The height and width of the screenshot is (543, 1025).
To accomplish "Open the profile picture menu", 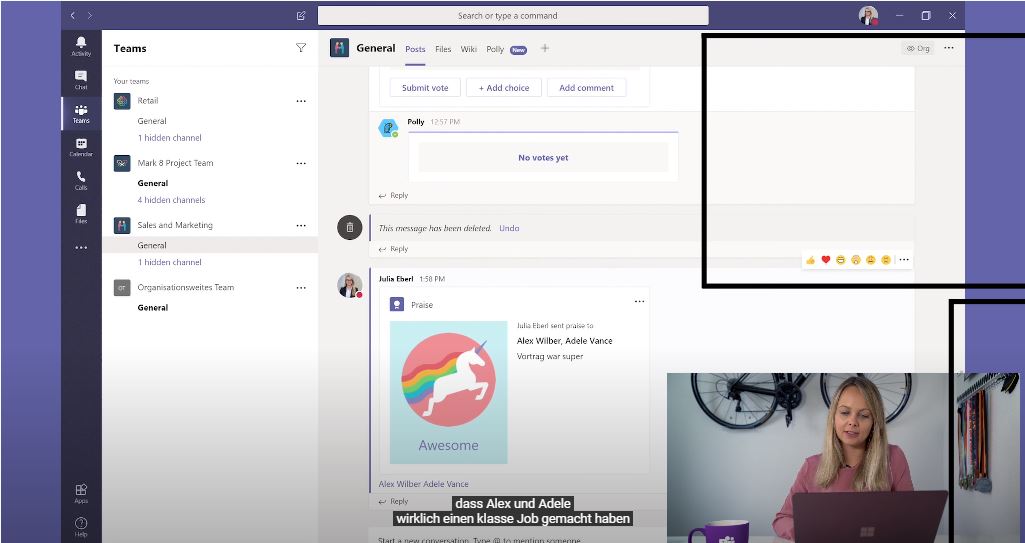I will coord(868,16).
